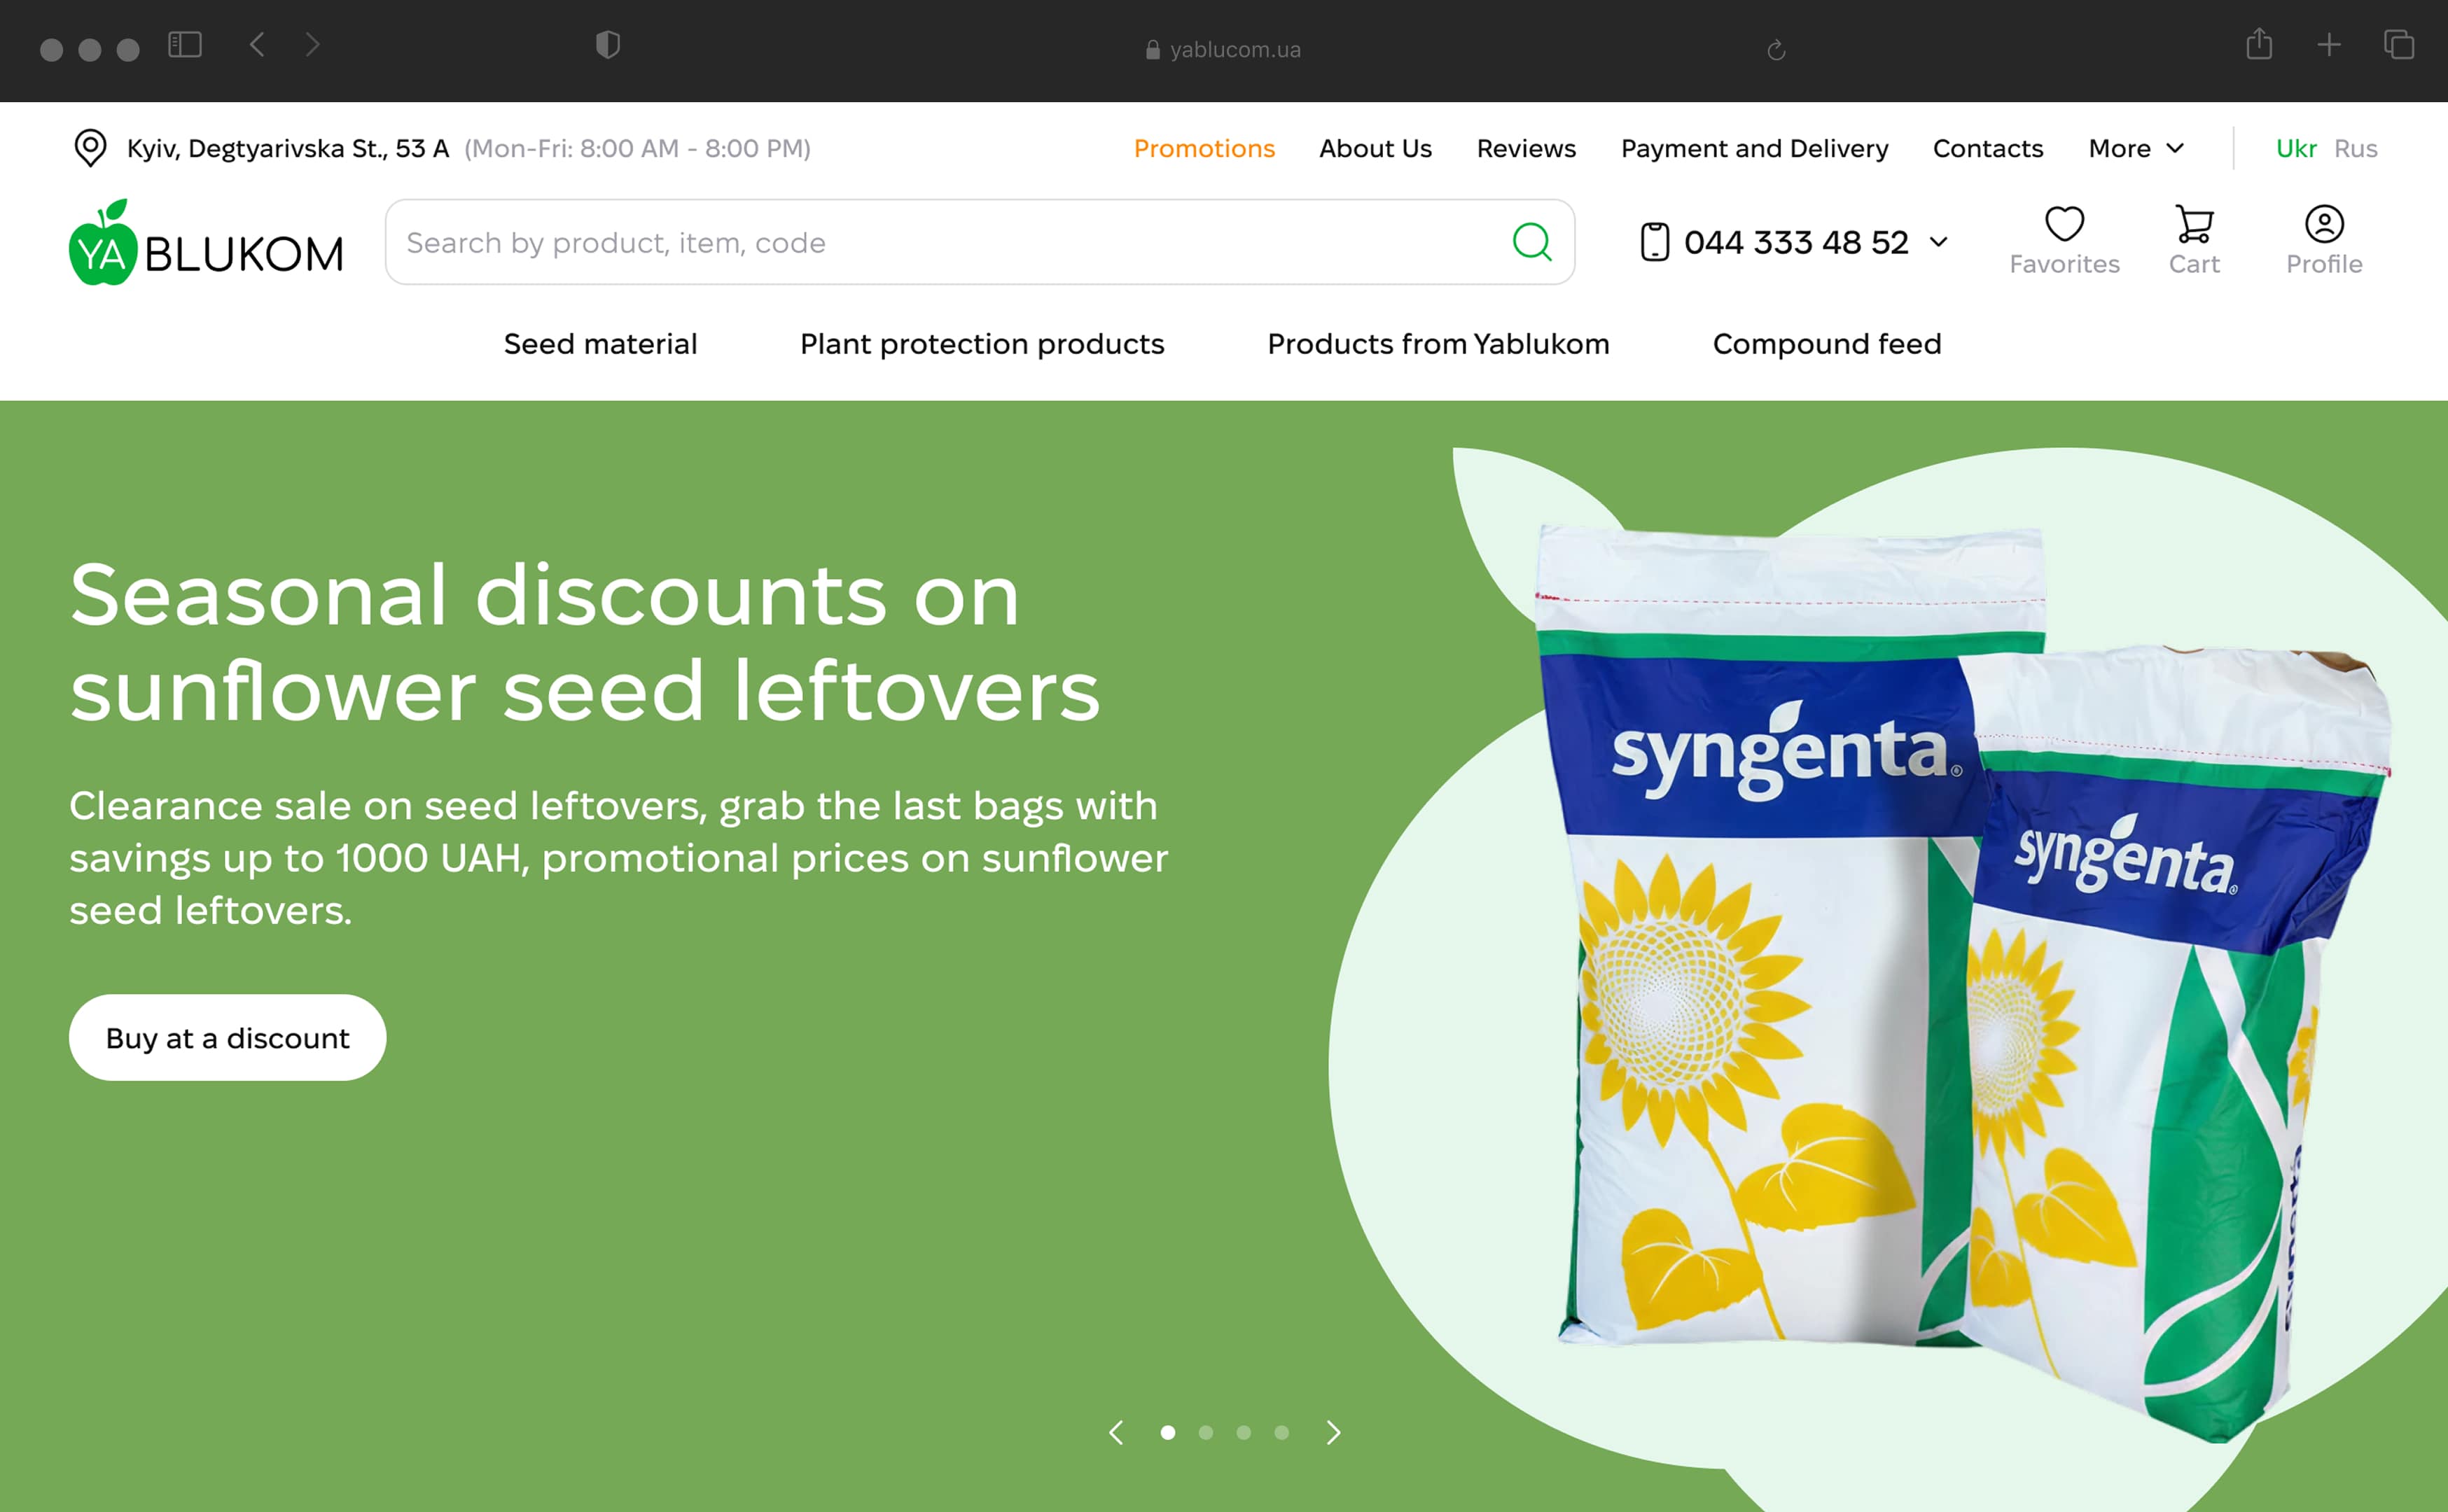Expand the phone number dropdown chevron
Viewport: 2448px width, 1512px height.
click(1938, 242)
